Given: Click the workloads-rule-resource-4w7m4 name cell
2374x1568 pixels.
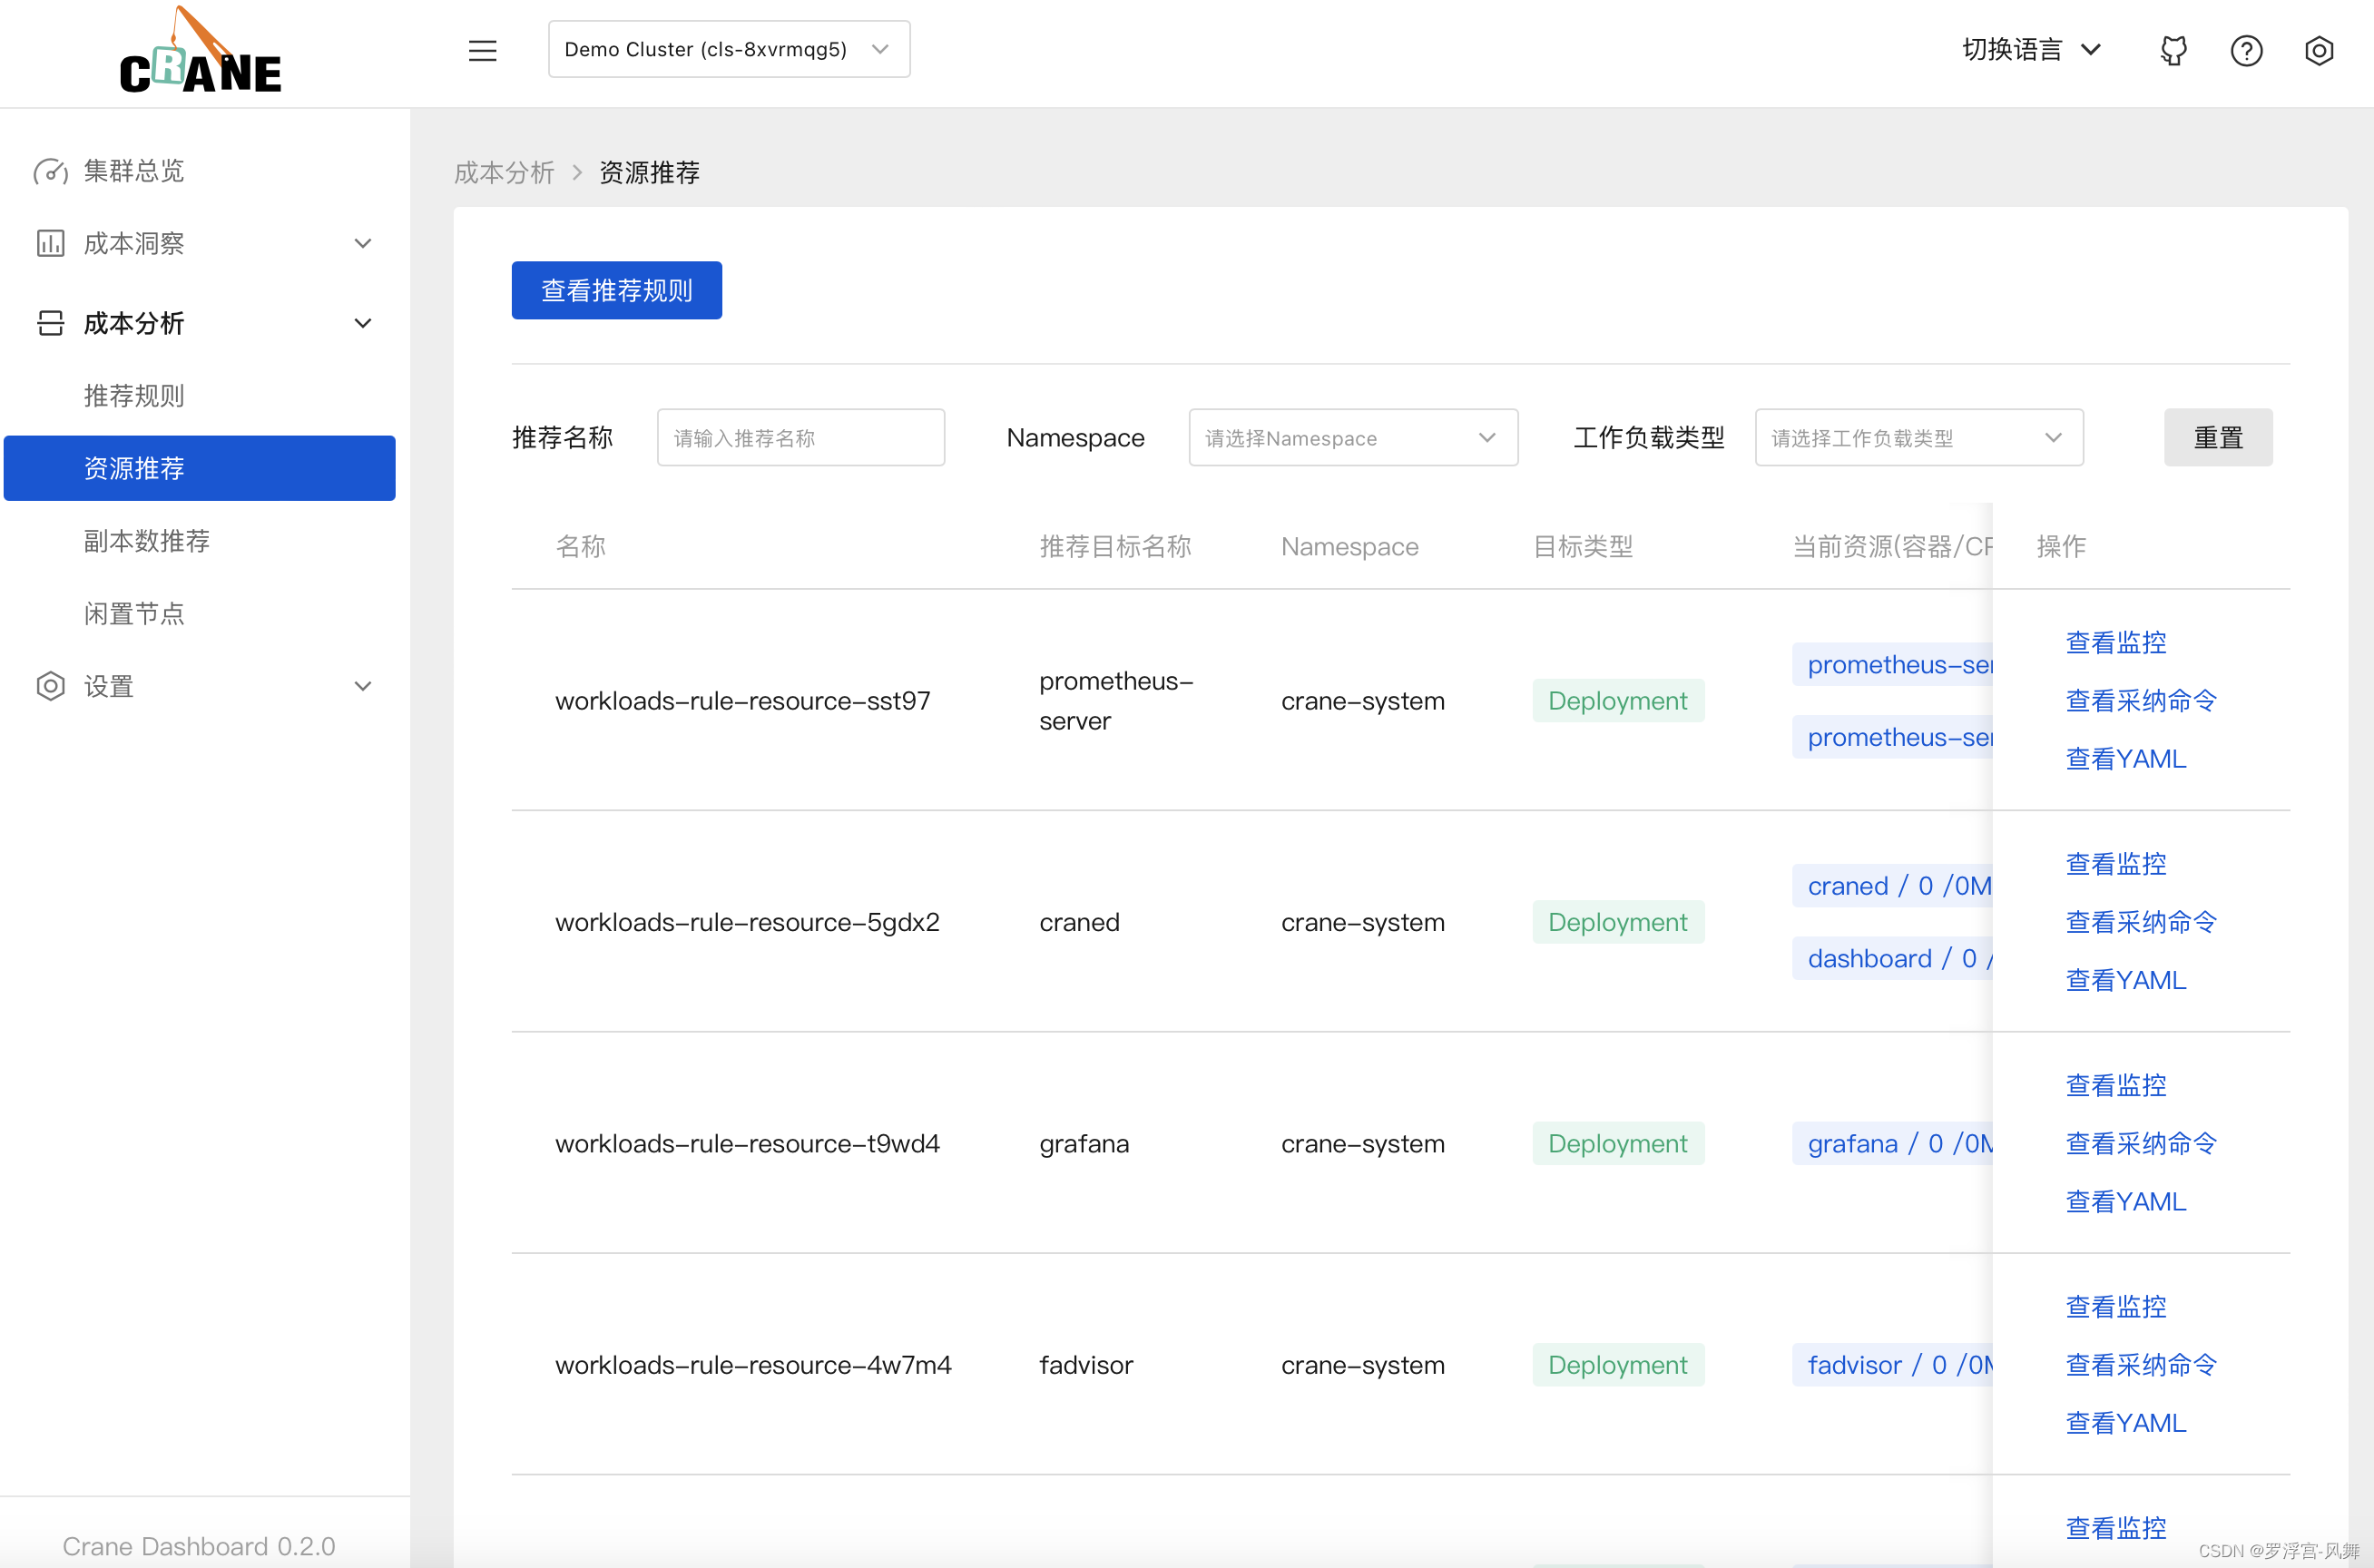Looking at the screenshot, I should click(753, 1364).
